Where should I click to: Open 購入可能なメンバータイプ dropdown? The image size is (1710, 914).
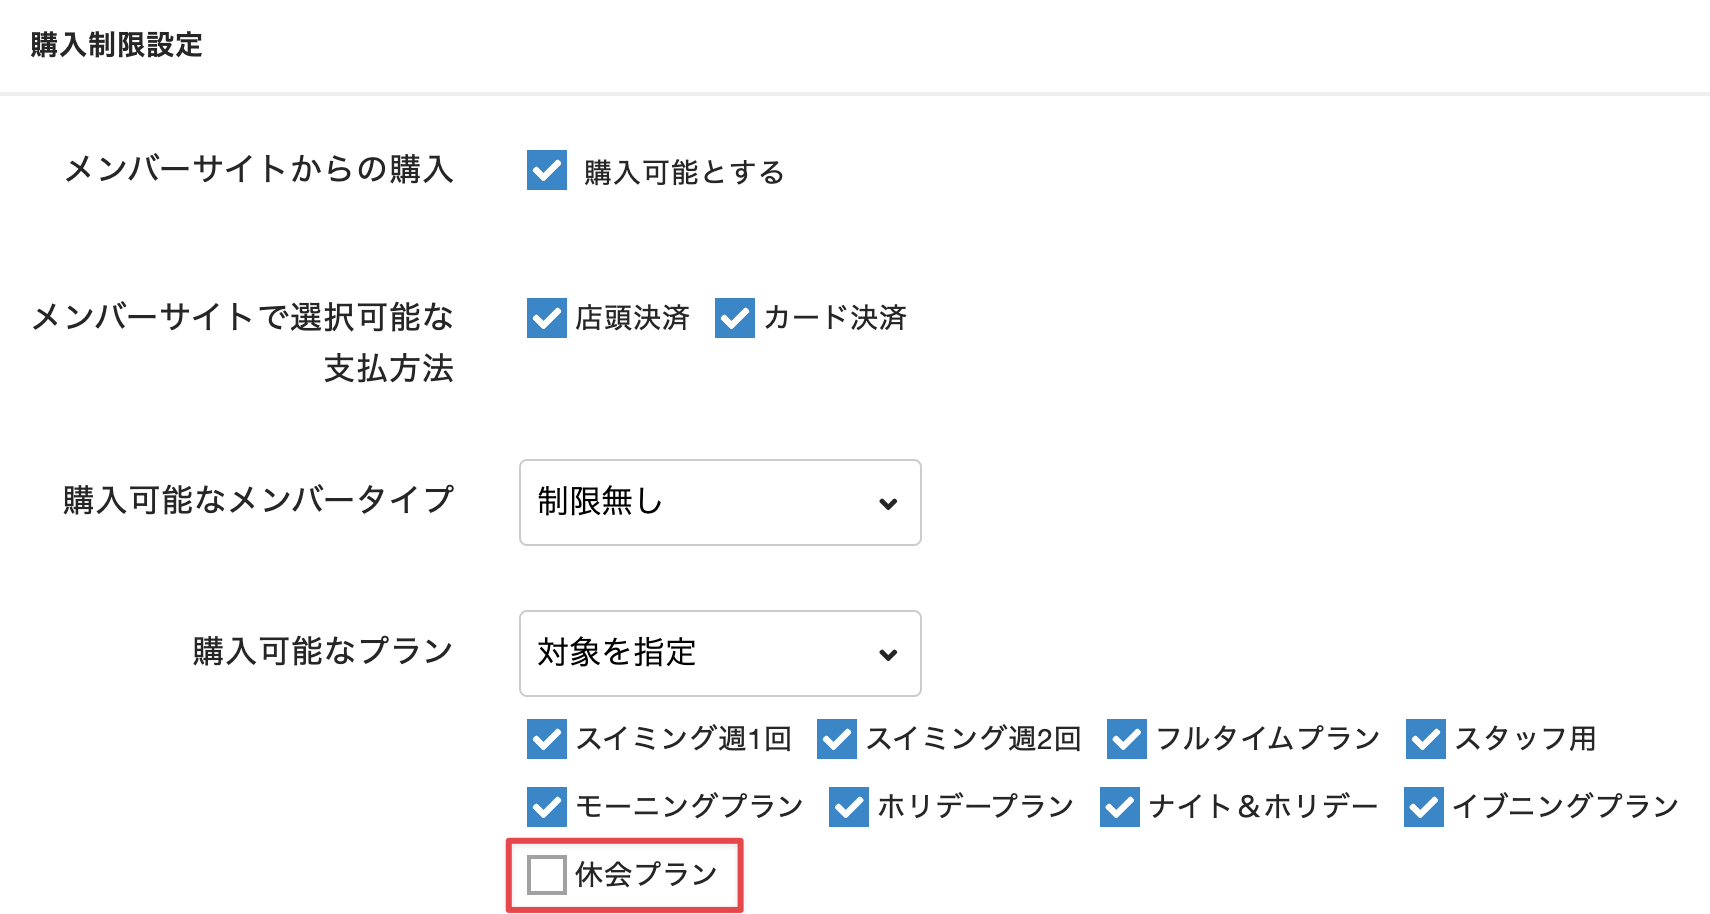(x=719, y=502)
